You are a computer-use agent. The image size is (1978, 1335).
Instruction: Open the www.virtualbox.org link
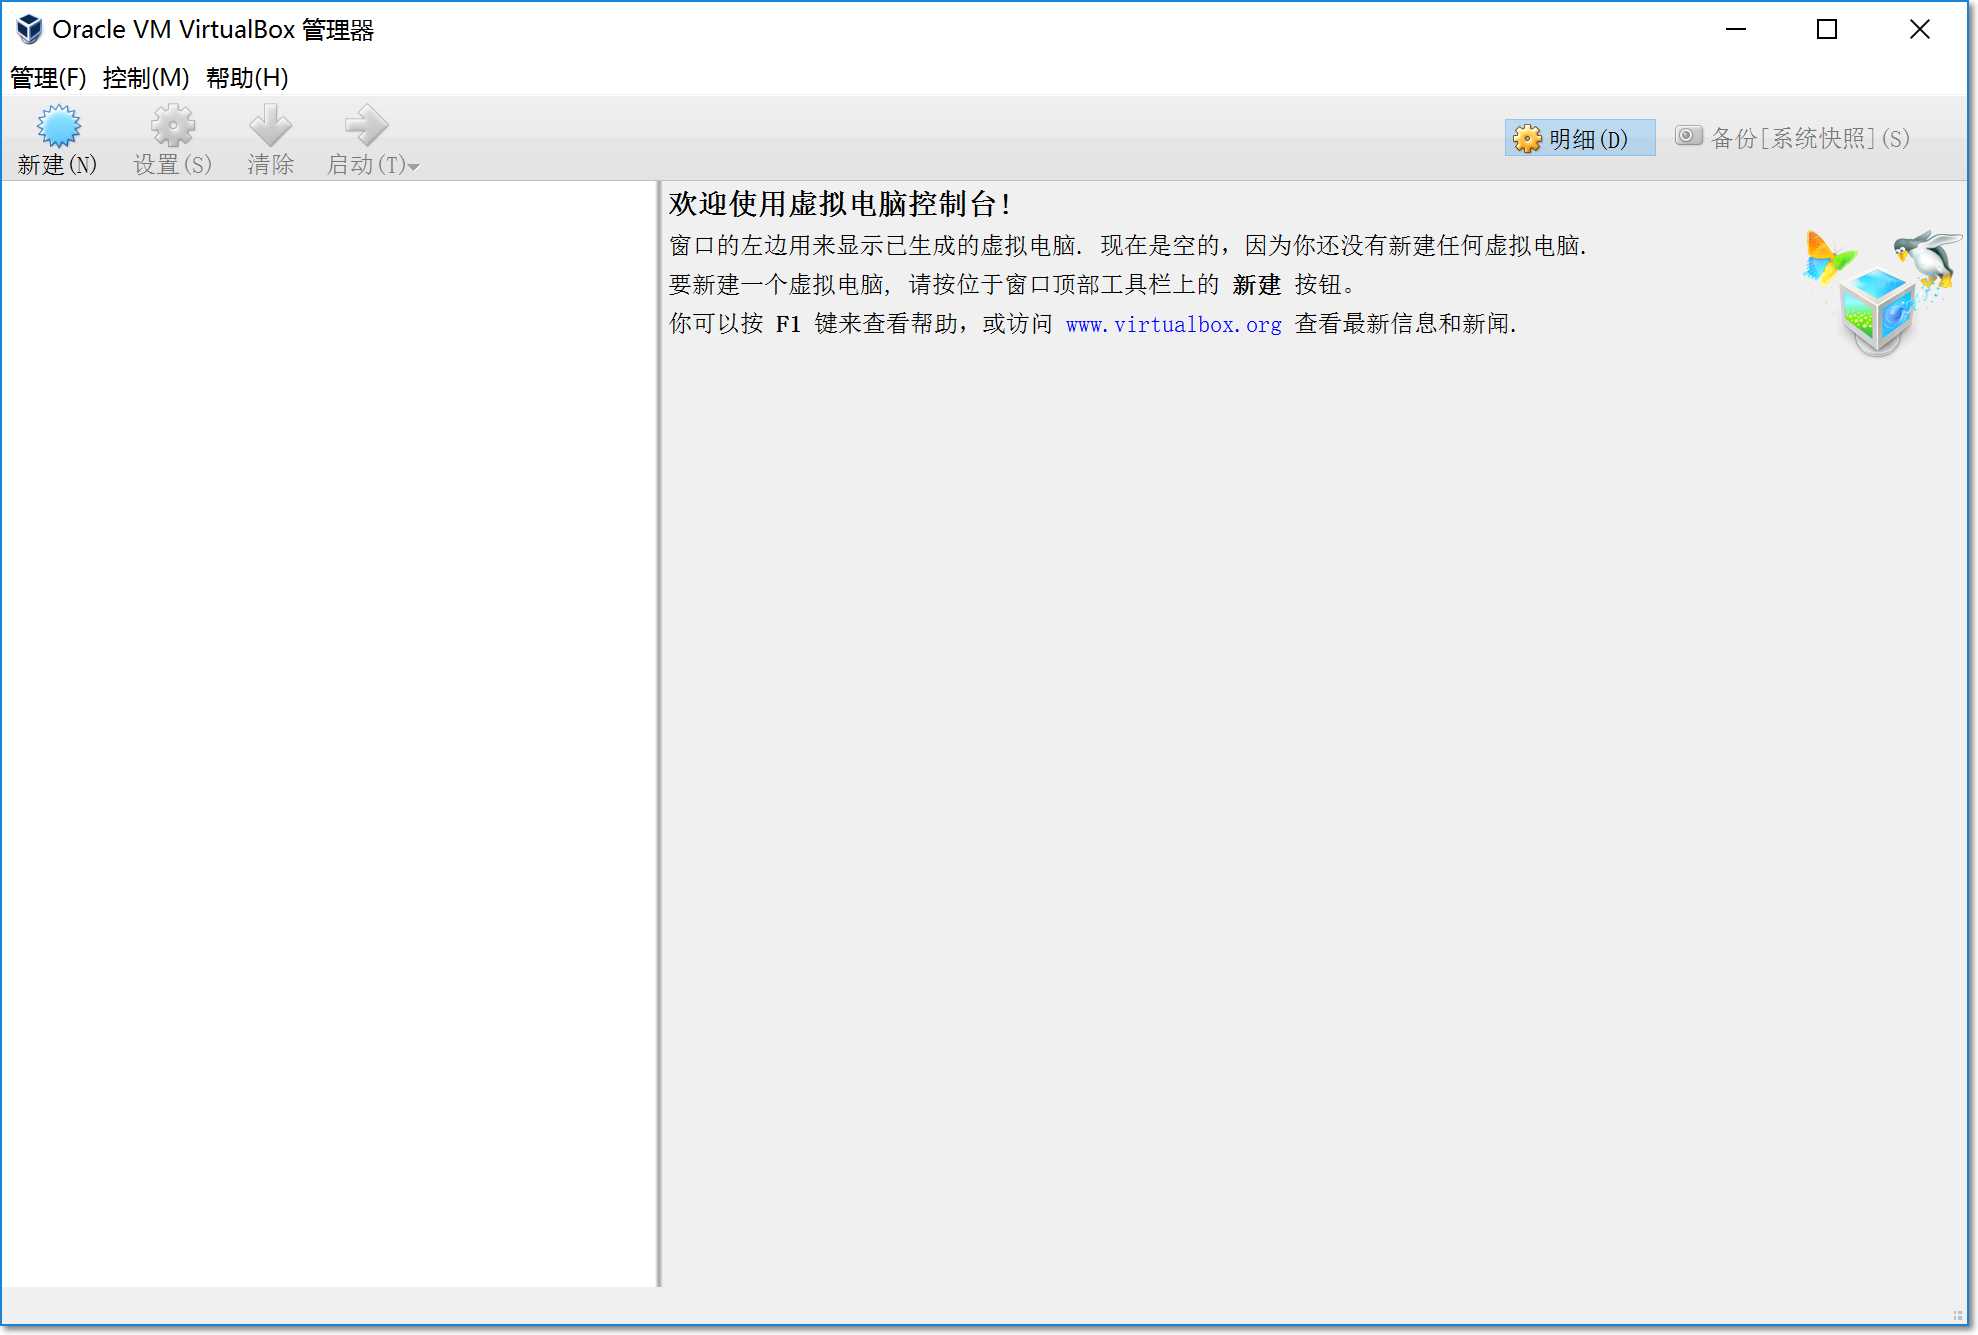coord(1173,325)
